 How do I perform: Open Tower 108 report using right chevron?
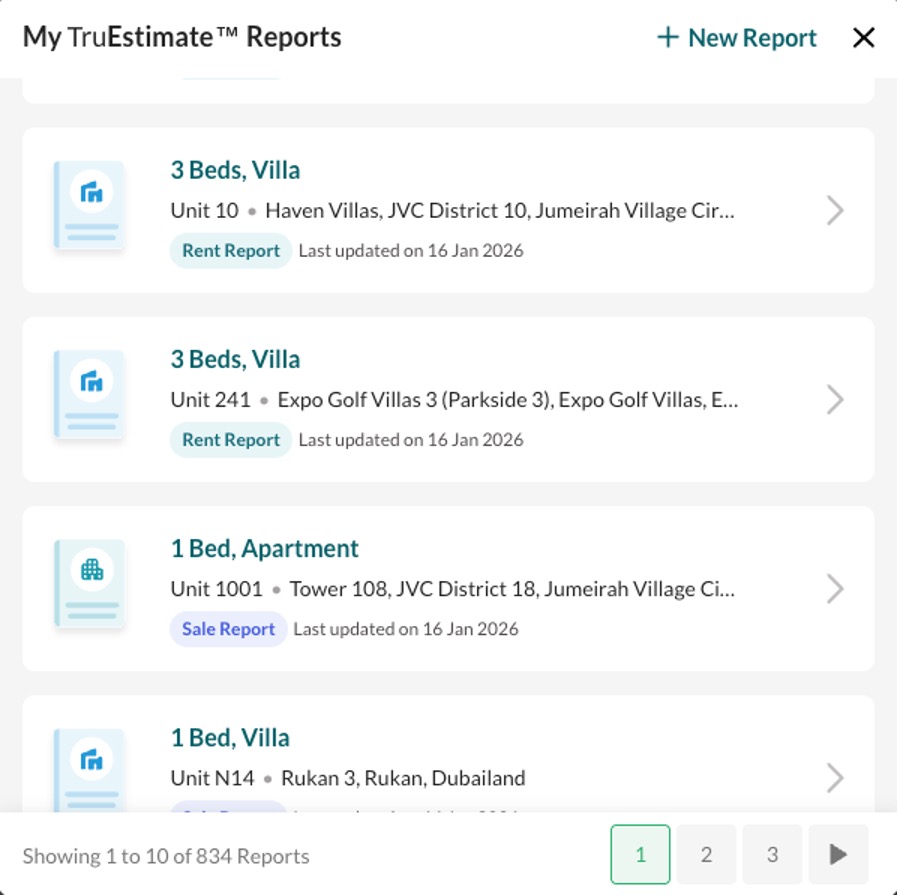(x=835, y=589)
